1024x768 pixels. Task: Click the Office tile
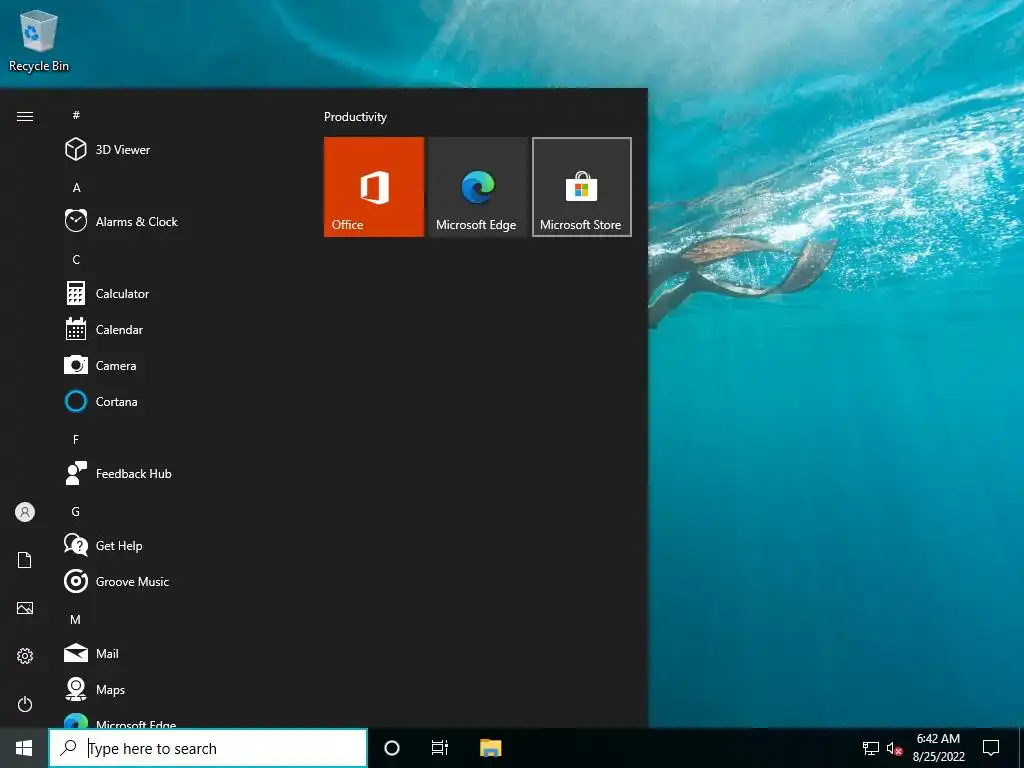click(374, 187)
